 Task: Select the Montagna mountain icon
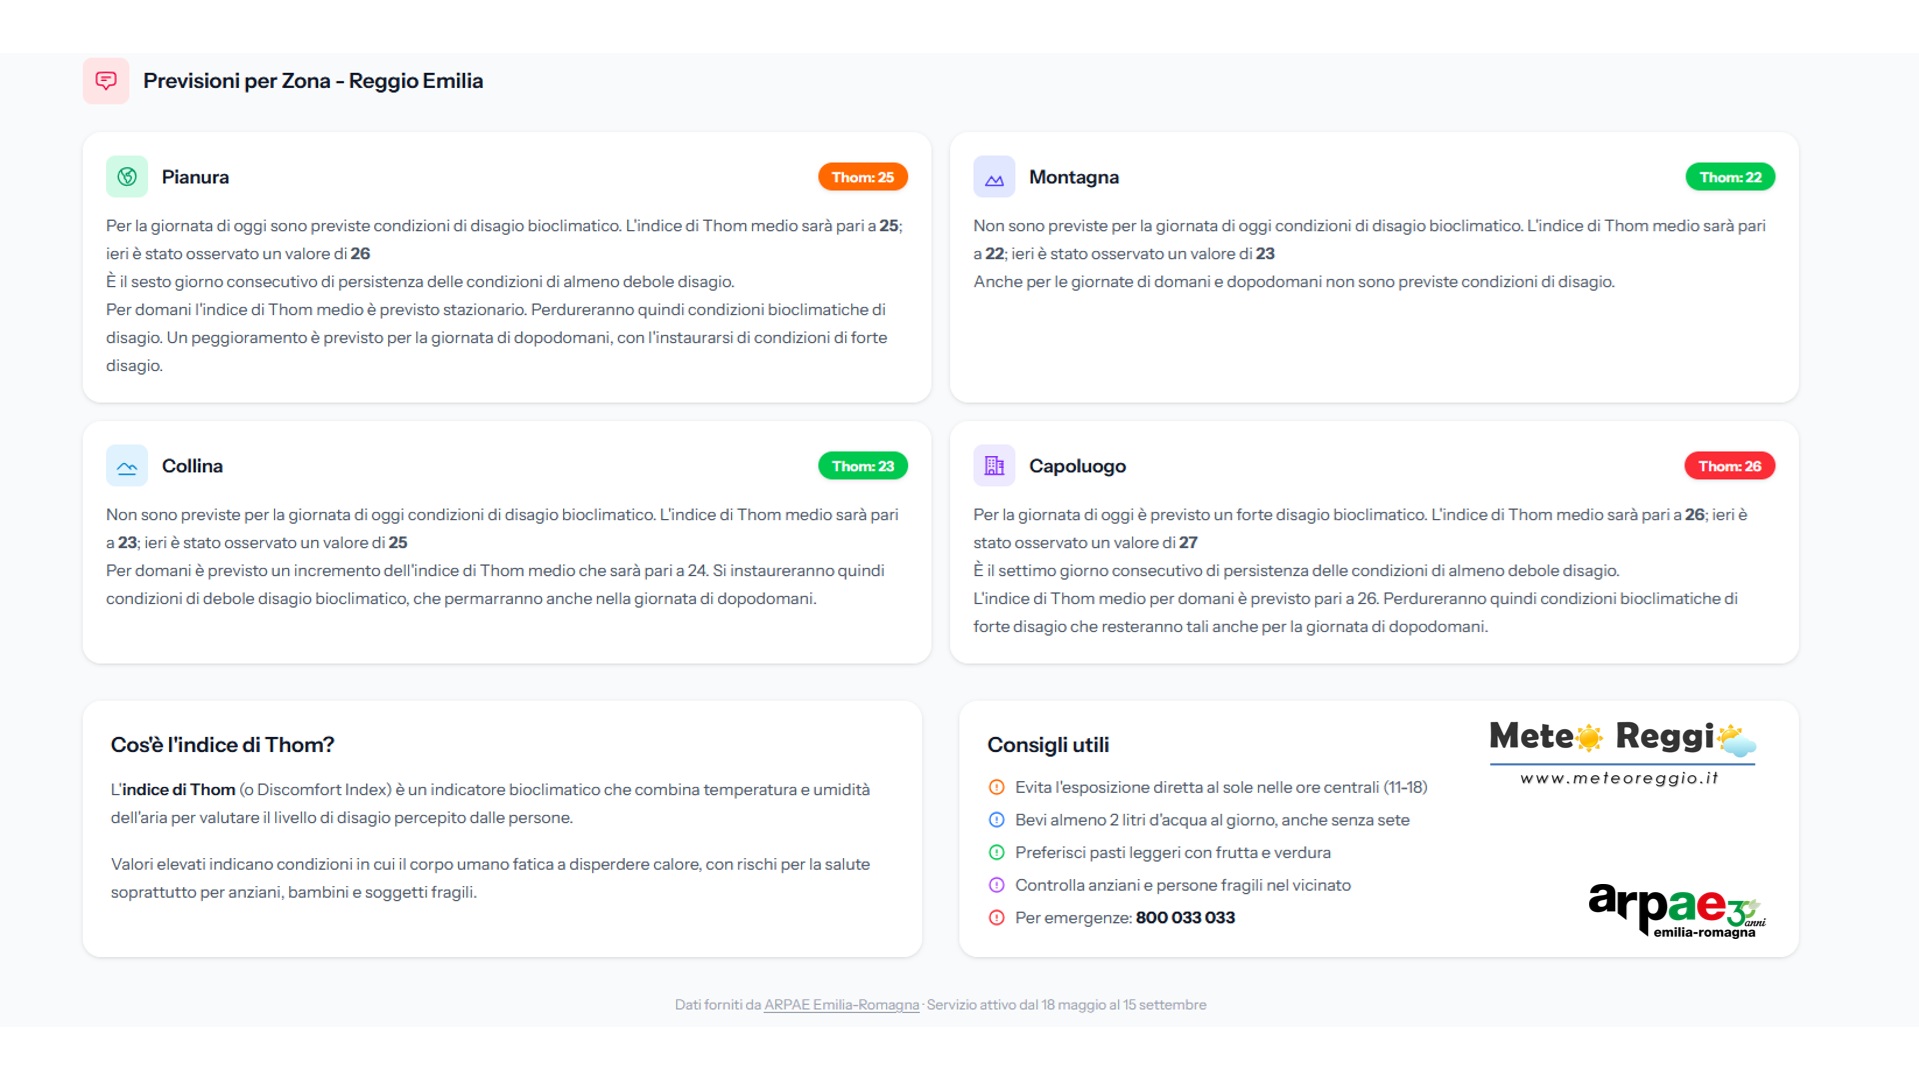pyautogui.click(x=994, y=177)
